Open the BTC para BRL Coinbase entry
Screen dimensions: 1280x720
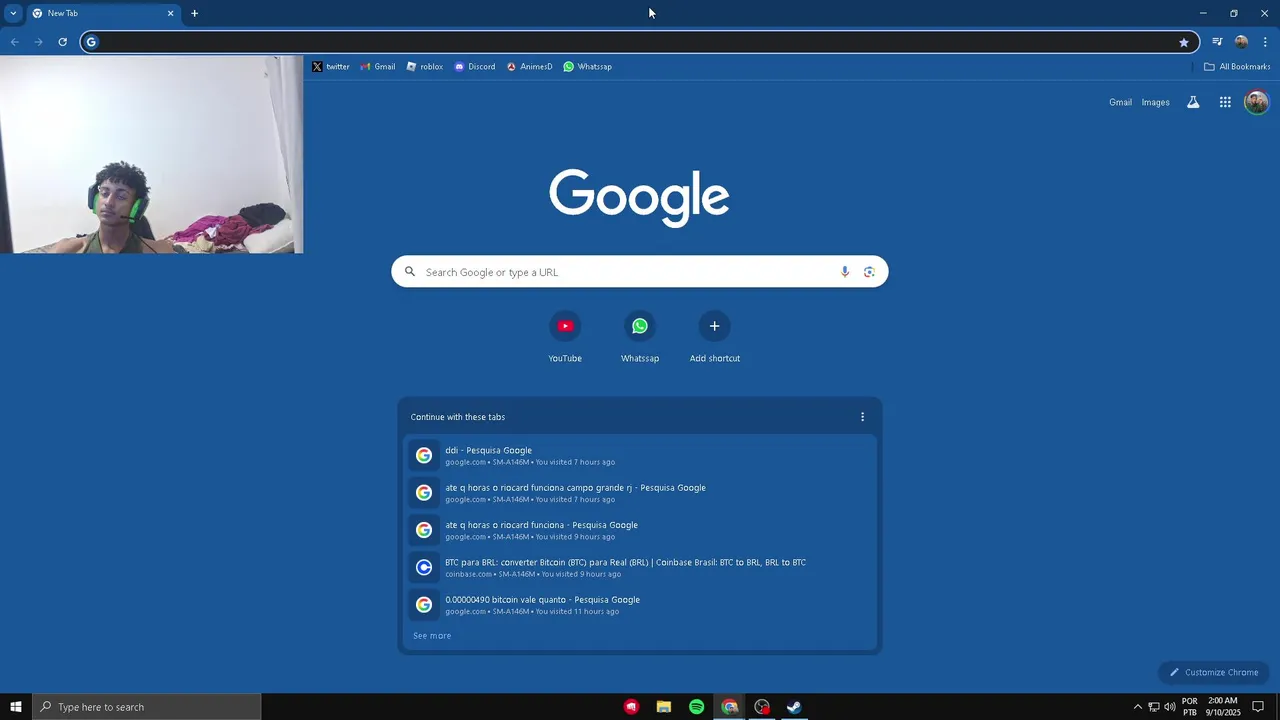(640, 568)
